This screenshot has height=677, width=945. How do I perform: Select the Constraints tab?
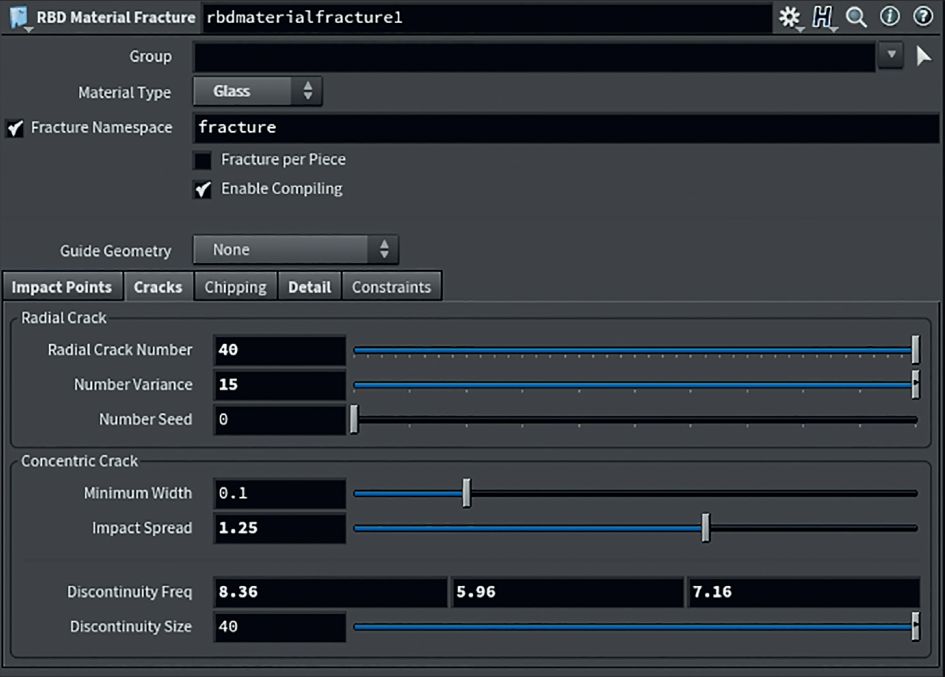pos(391,286)
